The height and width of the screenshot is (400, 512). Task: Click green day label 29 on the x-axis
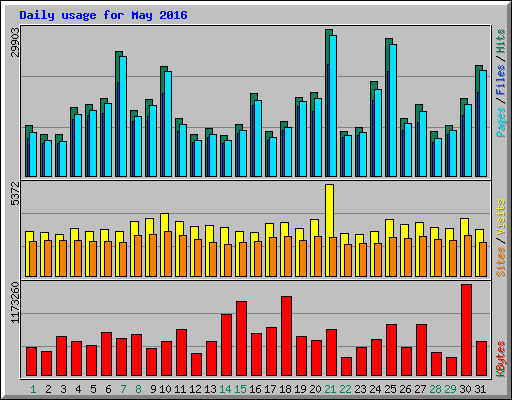[x=450, y=389]
